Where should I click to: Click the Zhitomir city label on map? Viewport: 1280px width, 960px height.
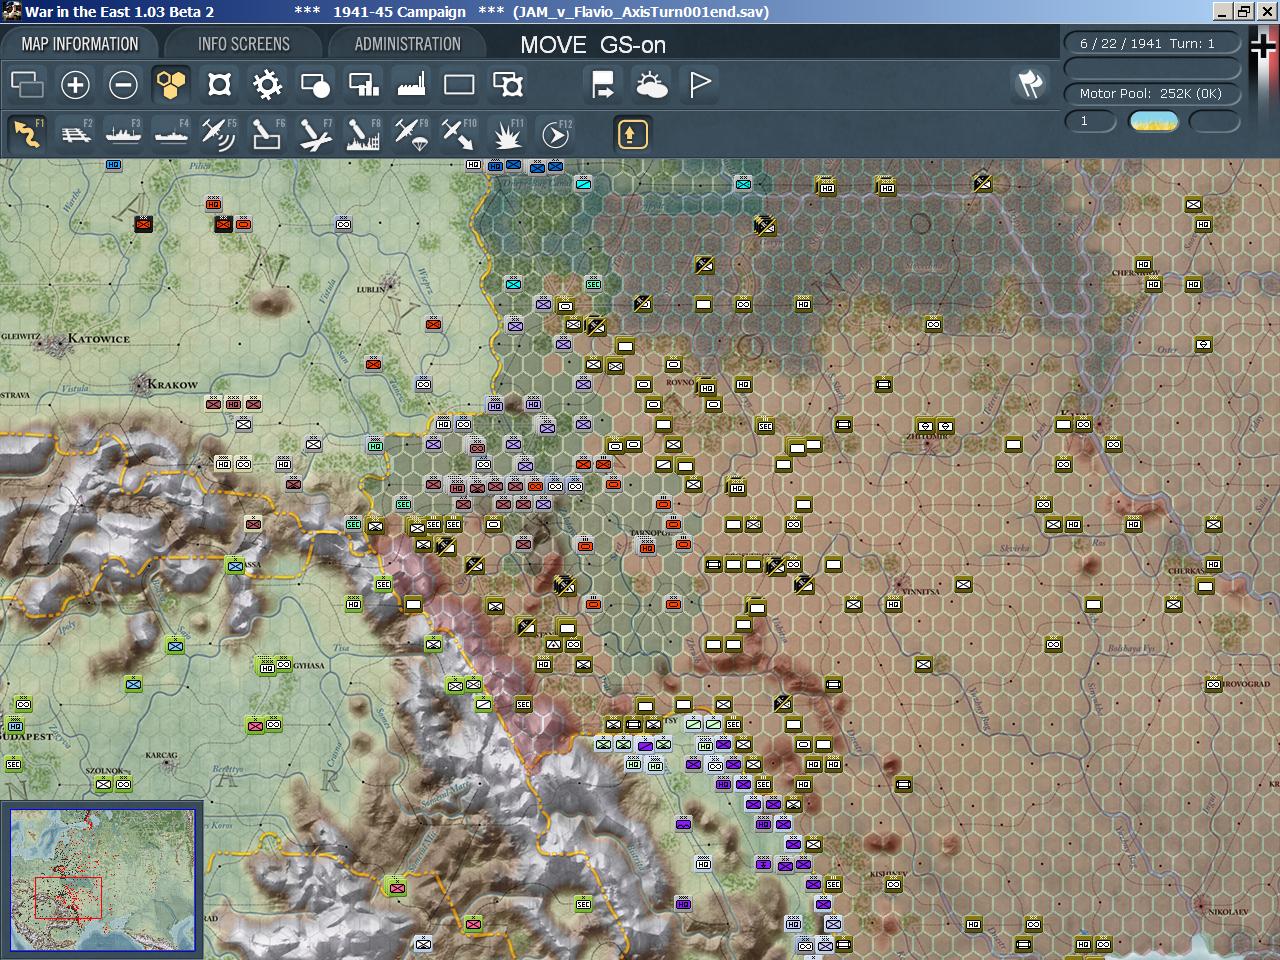pyautogui.click(x=927, y=436)
